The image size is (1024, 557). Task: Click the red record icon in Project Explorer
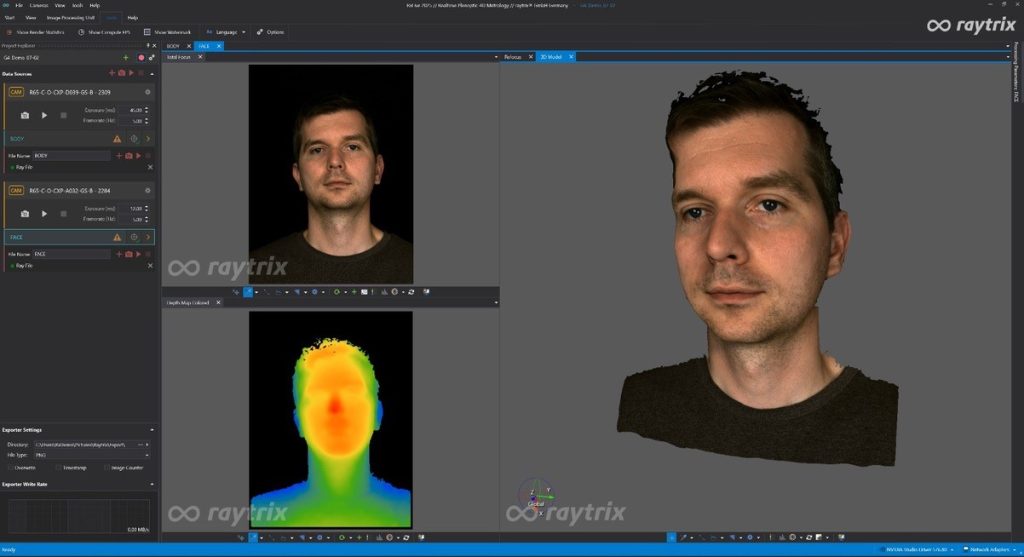(141, 58)
